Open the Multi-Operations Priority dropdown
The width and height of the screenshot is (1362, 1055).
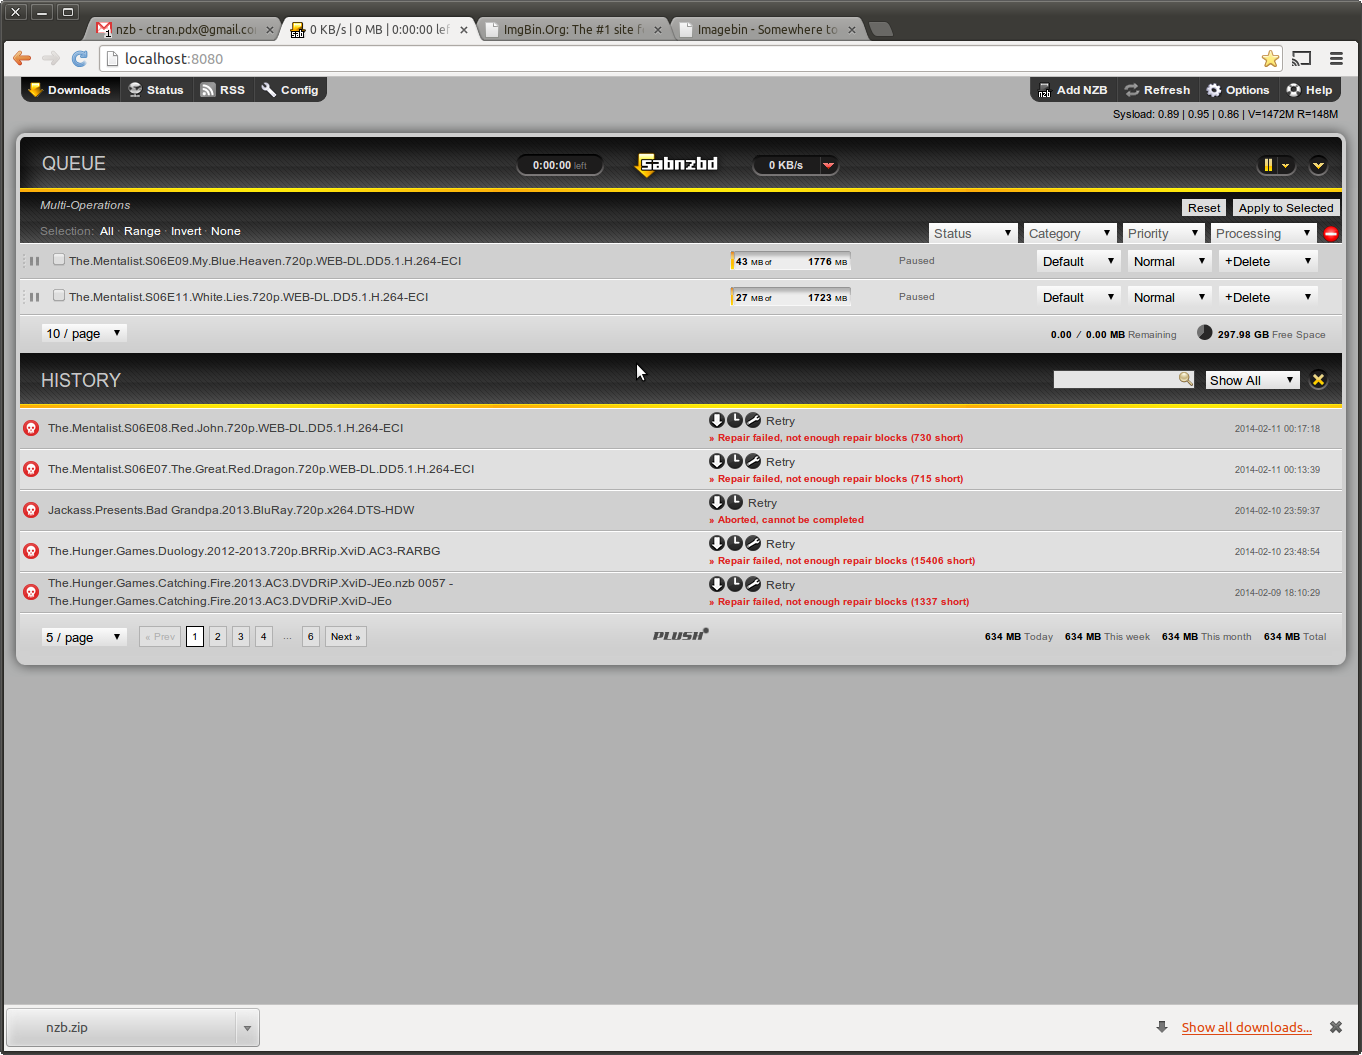(x=1163, y=233)
